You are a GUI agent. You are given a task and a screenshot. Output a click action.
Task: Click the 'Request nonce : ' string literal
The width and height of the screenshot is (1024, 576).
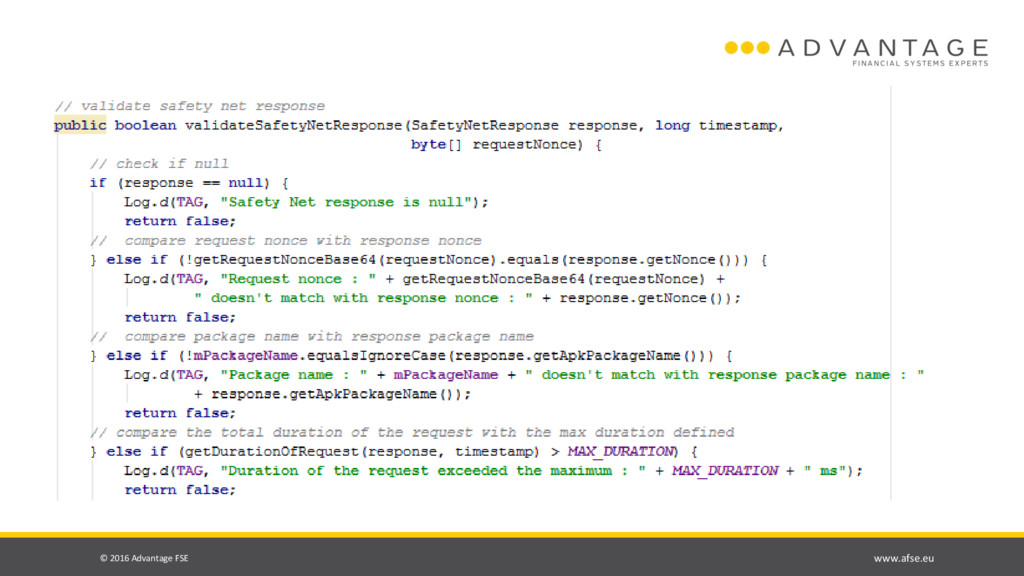pos(298,279)
